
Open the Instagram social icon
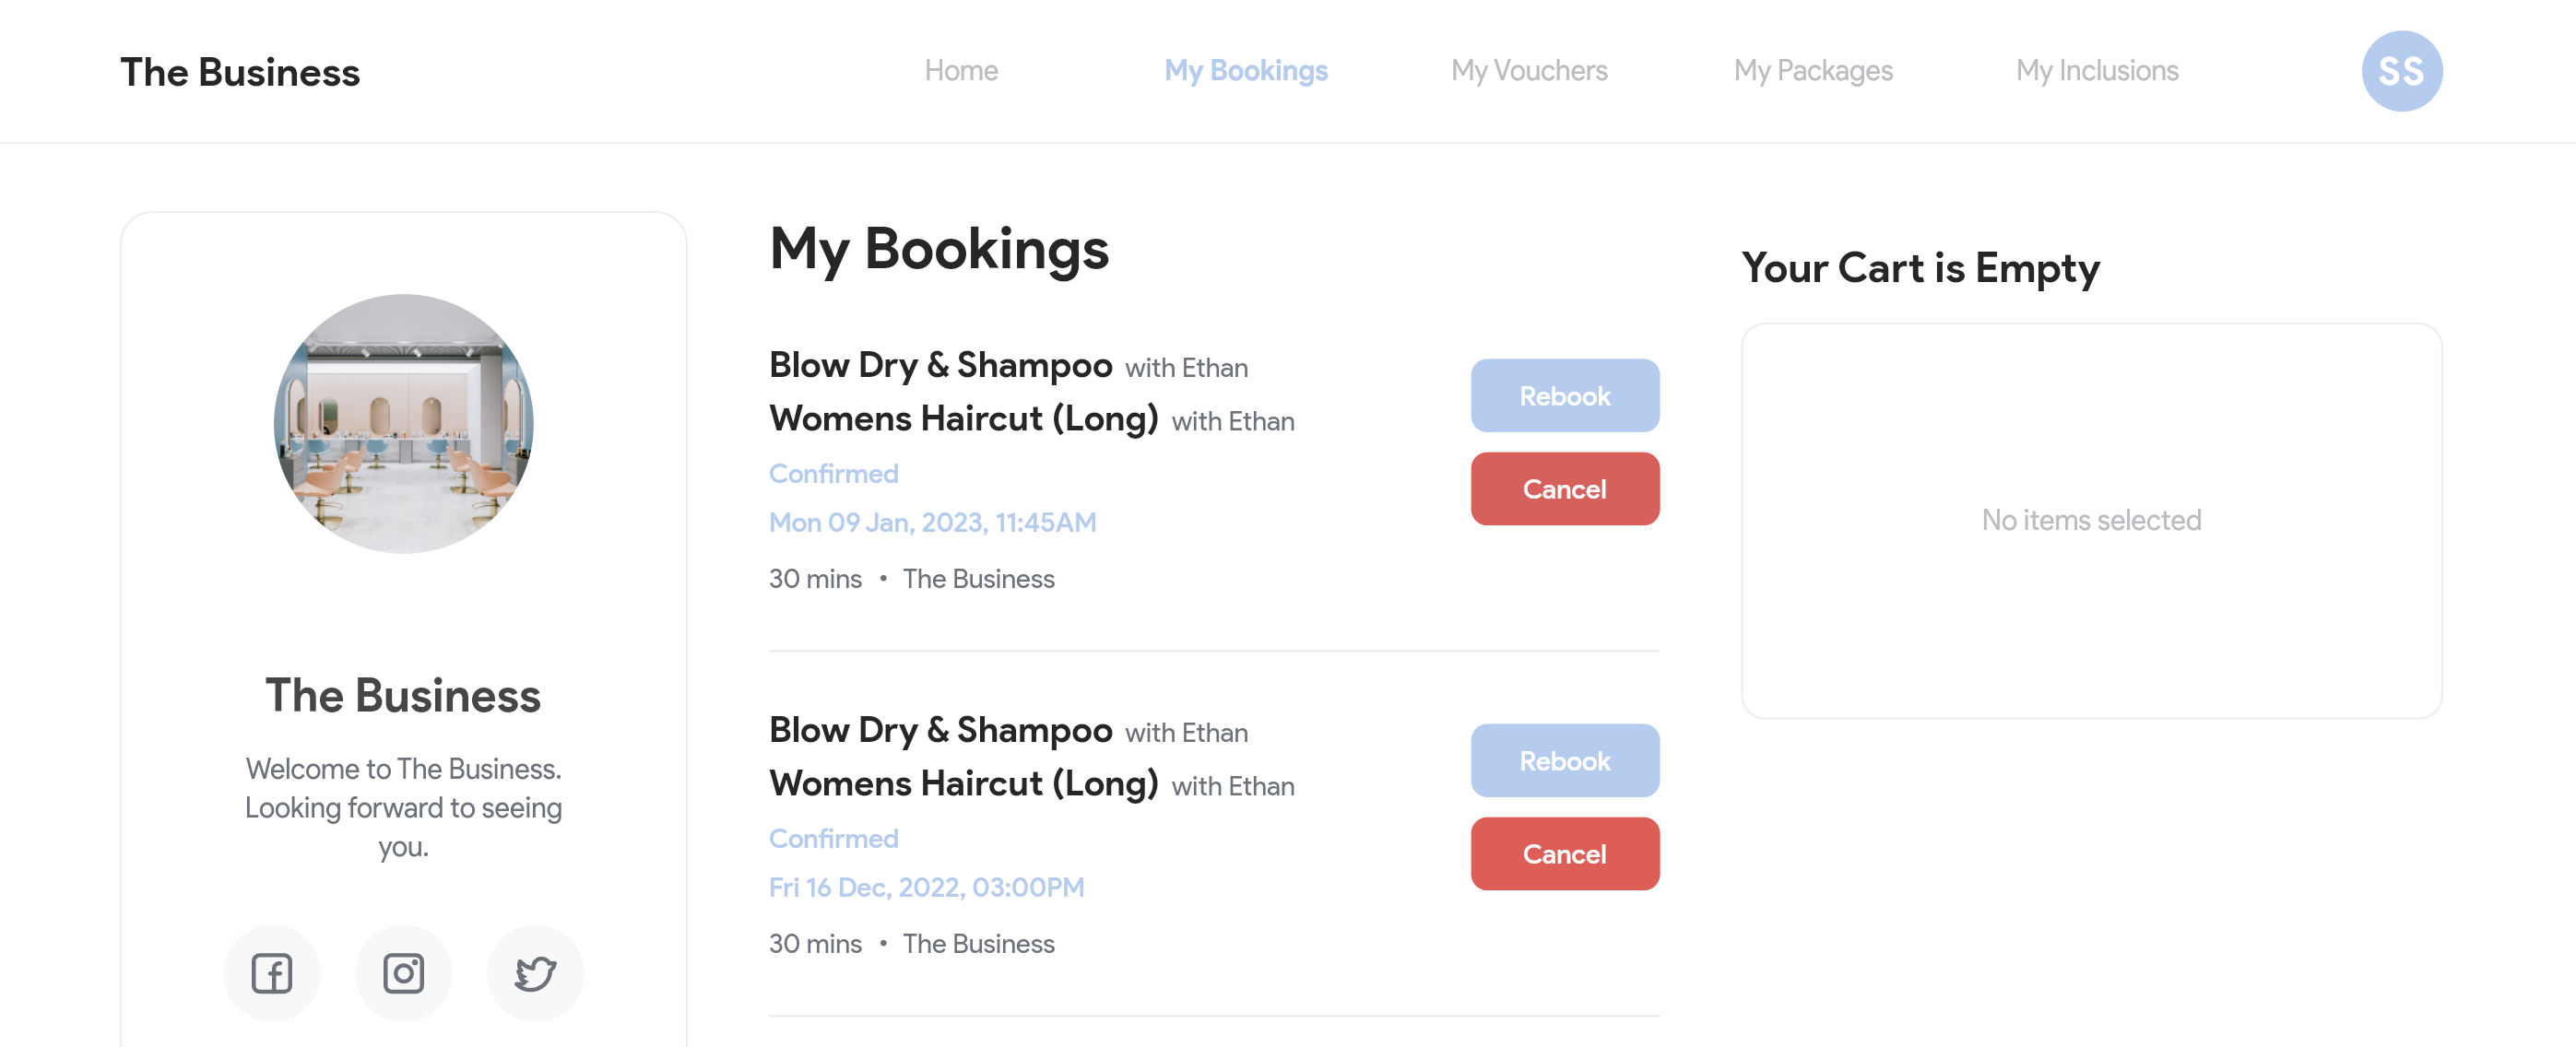tap(404, 972)
